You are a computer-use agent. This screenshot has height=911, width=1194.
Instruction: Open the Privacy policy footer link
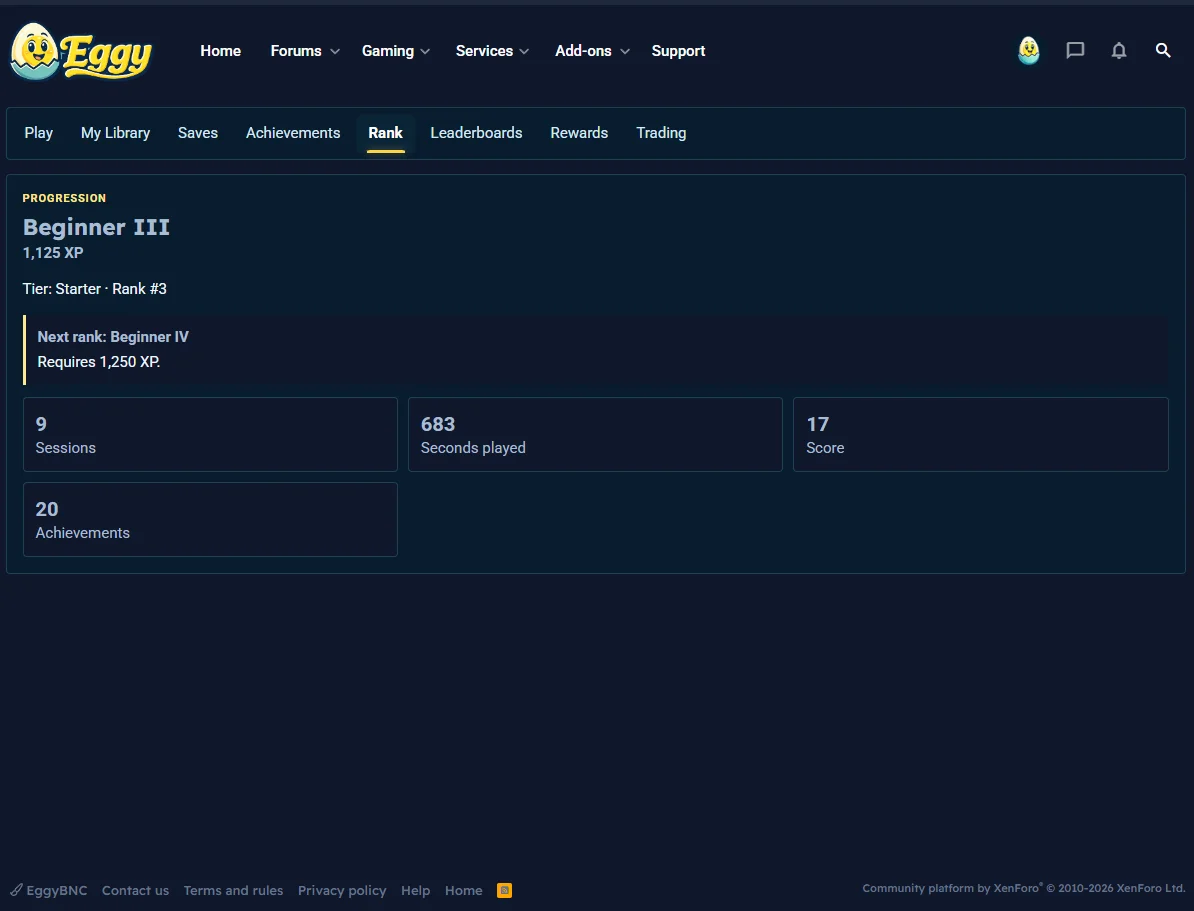[342, 890]
